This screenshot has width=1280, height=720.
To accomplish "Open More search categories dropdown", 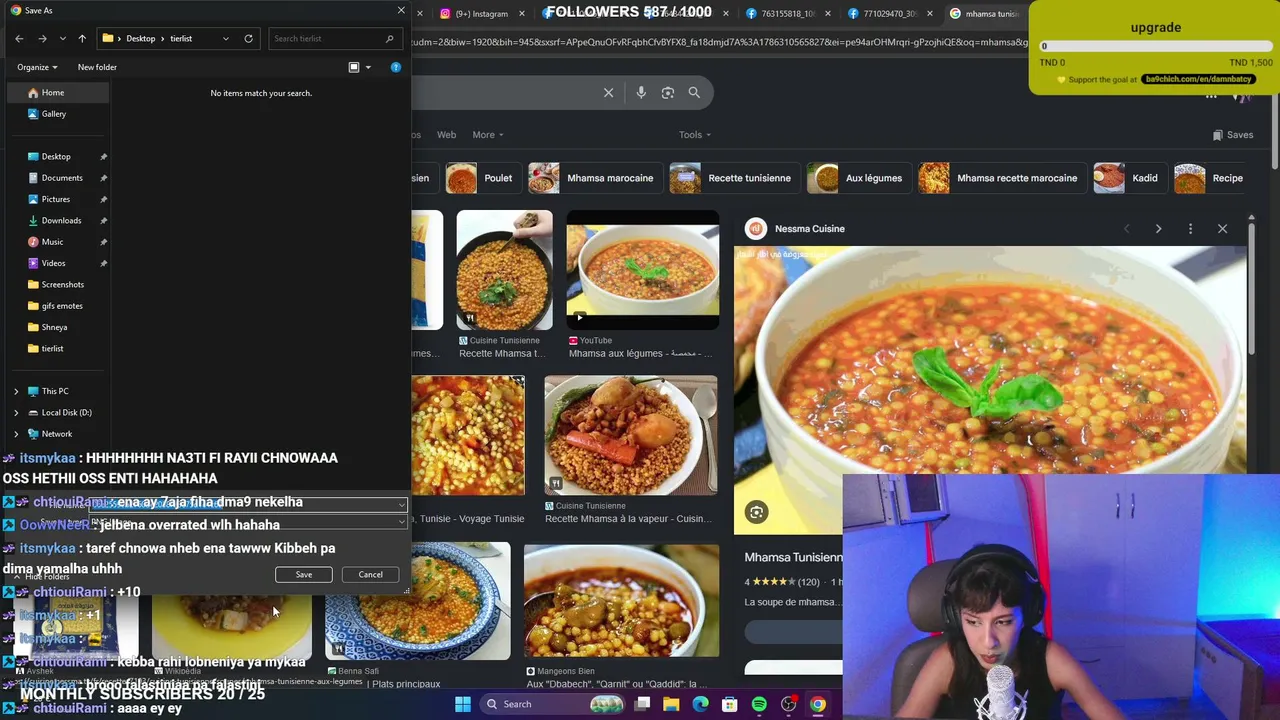I will click(488, 135).
